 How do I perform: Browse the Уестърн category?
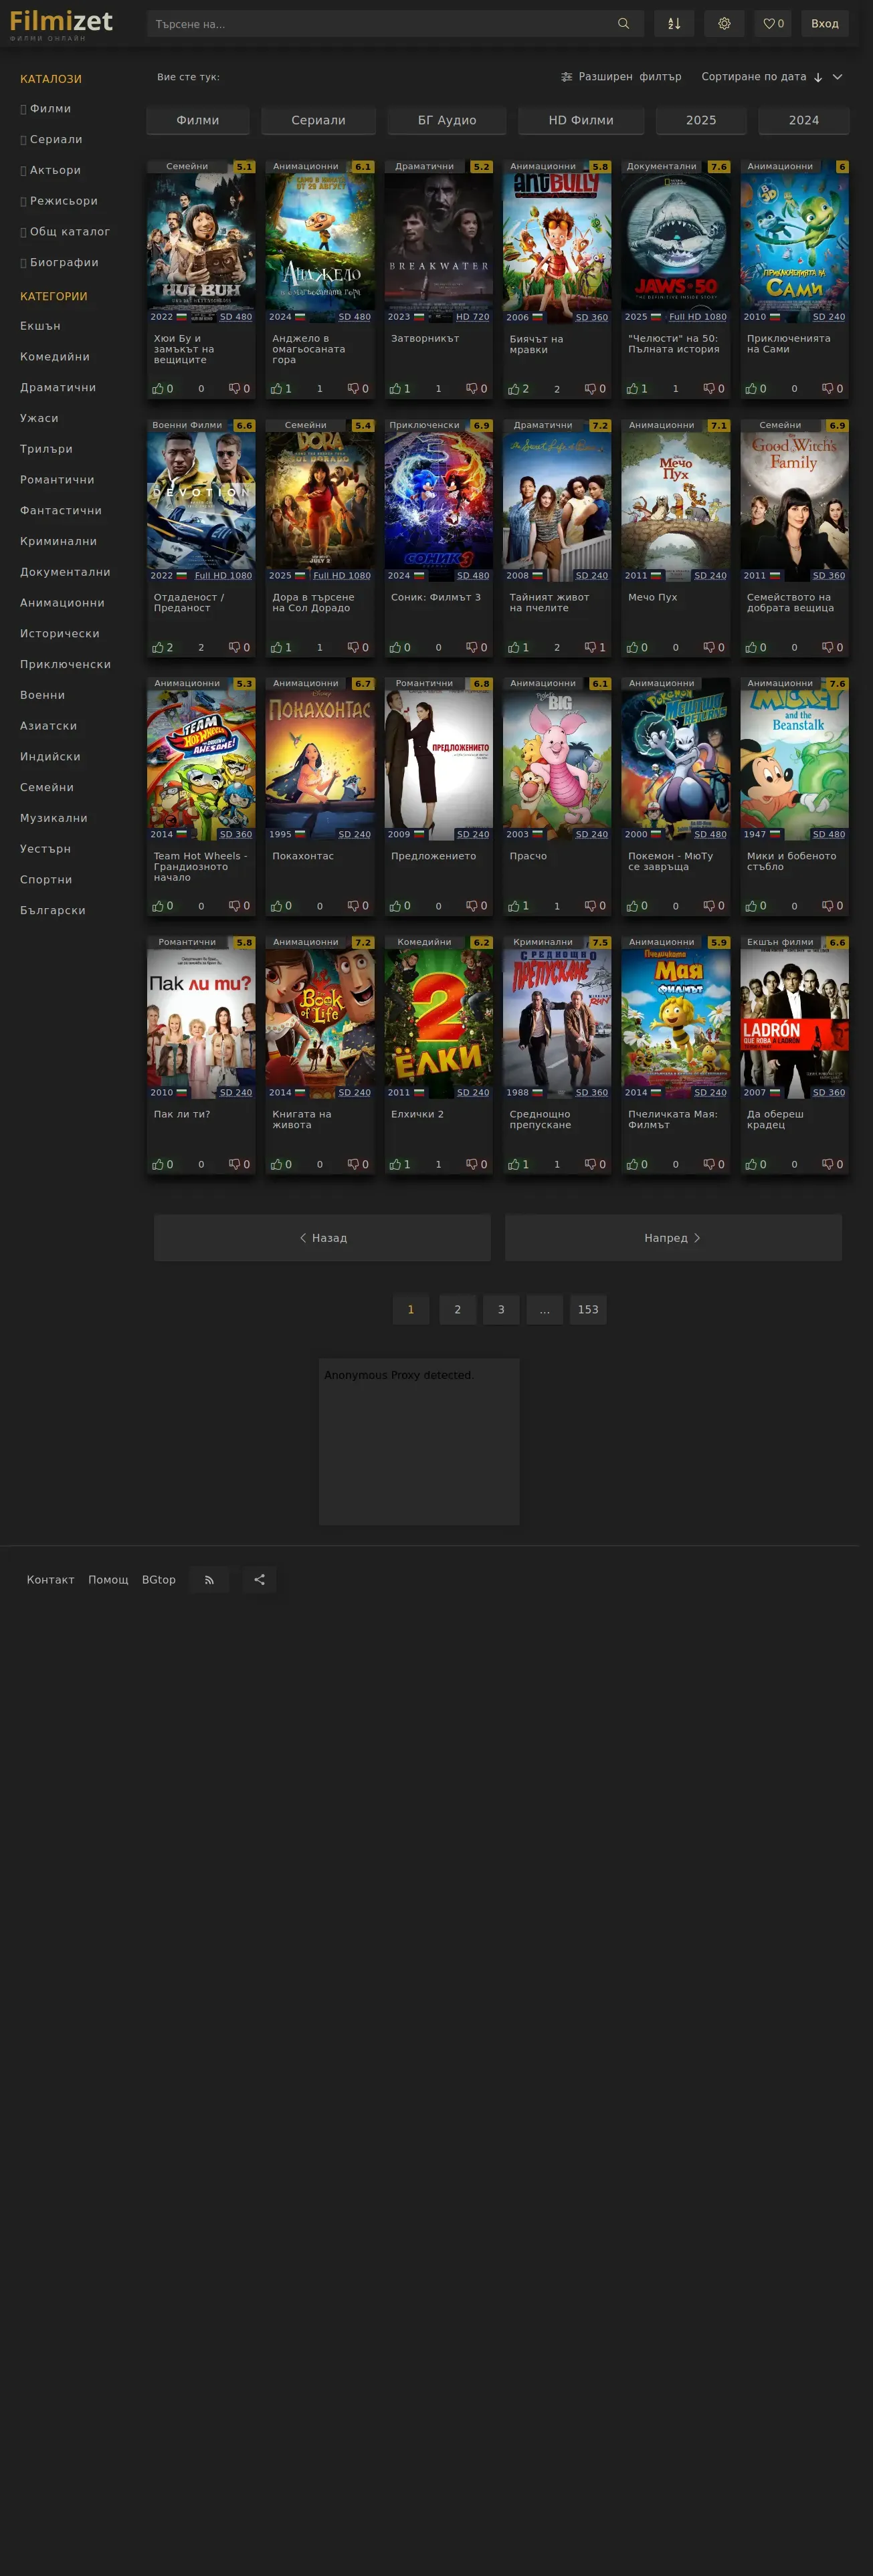(45, 849)
